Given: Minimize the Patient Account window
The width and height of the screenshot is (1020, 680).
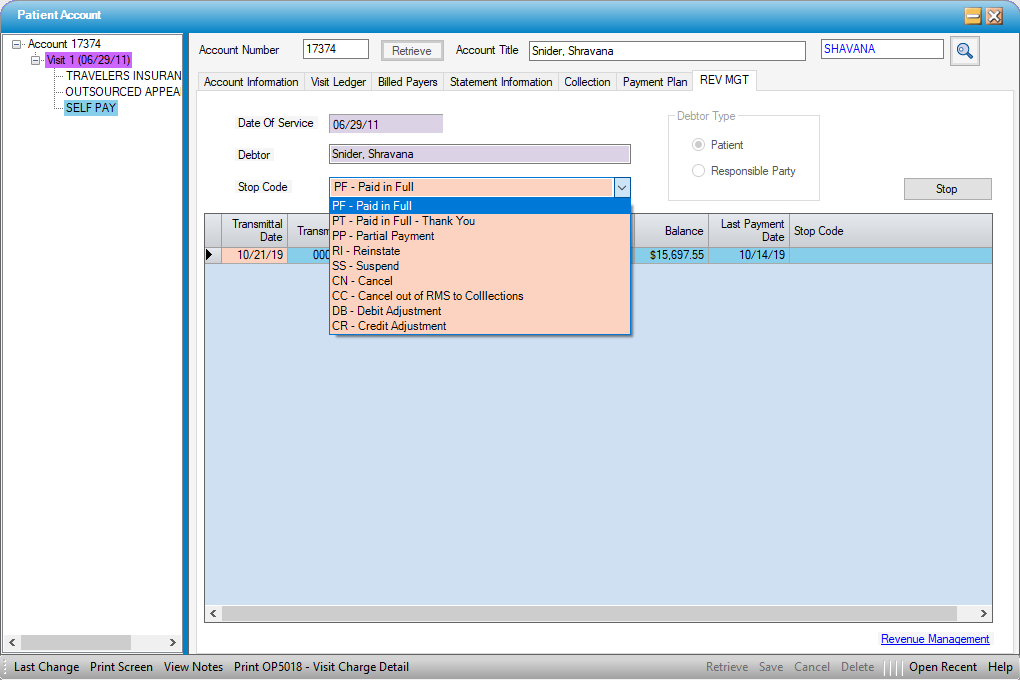Looking at the screenshot, I should coord(972,16).
